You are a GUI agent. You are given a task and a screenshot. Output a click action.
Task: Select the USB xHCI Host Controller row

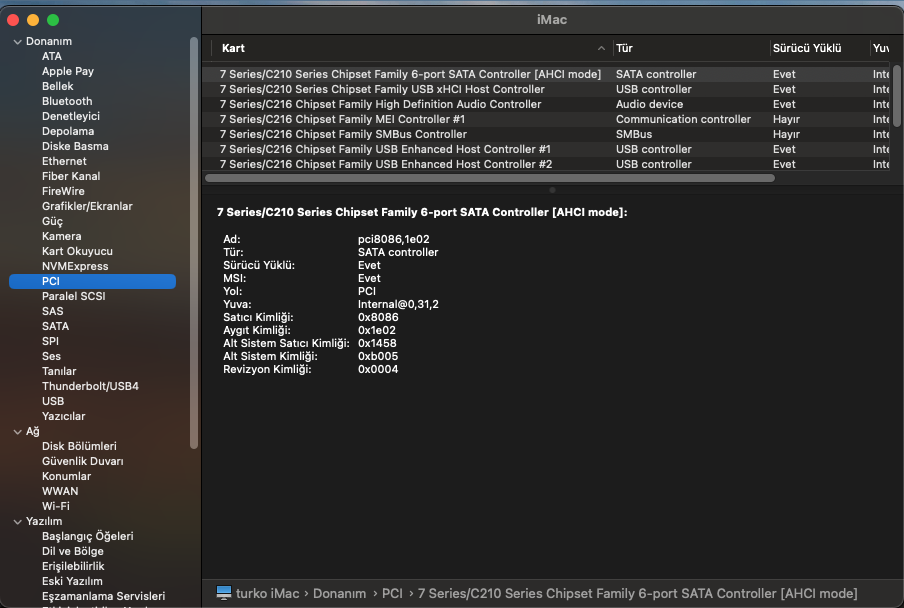click(x=382, y=89)
